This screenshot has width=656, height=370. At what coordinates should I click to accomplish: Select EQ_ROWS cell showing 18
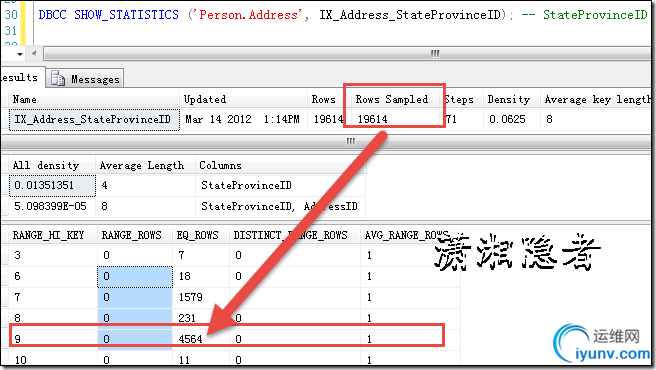coord(201,277)
